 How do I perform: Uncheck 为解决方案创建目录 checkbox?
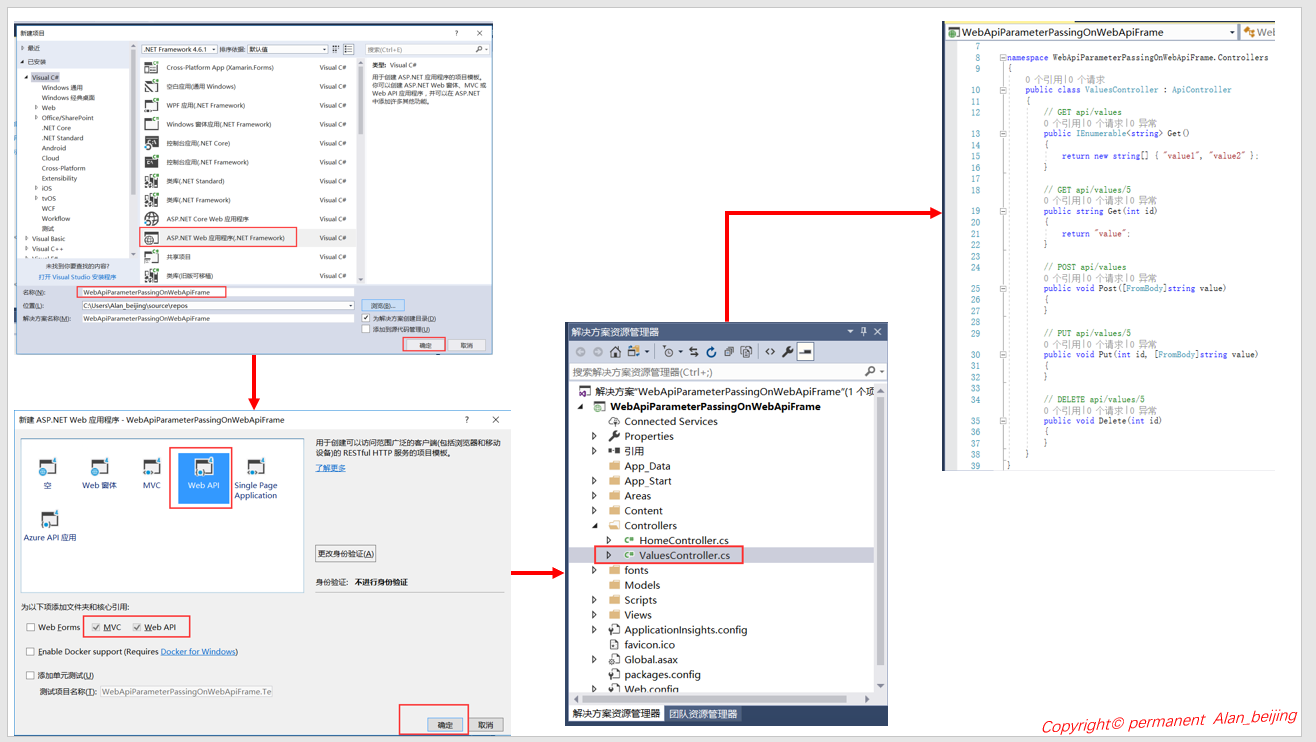[x=366, y=318]
